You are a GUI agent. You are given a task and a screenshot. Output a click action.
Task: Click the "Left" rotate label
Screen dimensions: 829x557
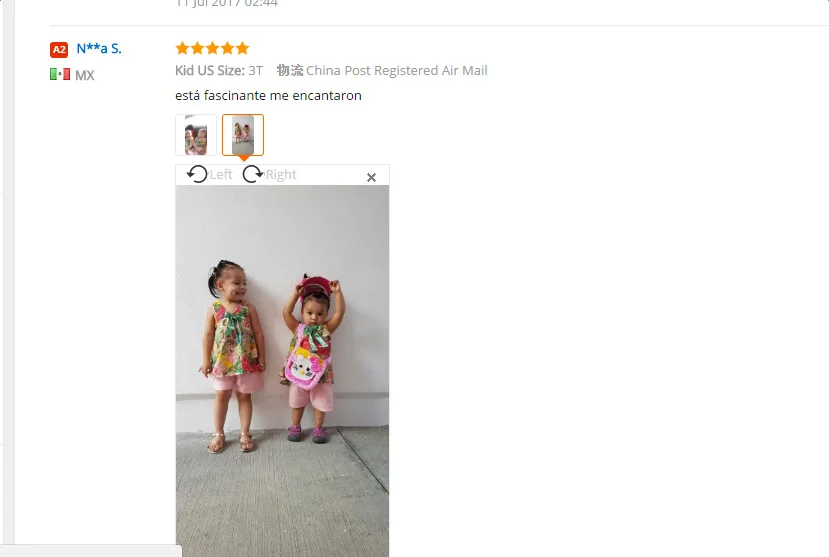(x=221, y=174)
